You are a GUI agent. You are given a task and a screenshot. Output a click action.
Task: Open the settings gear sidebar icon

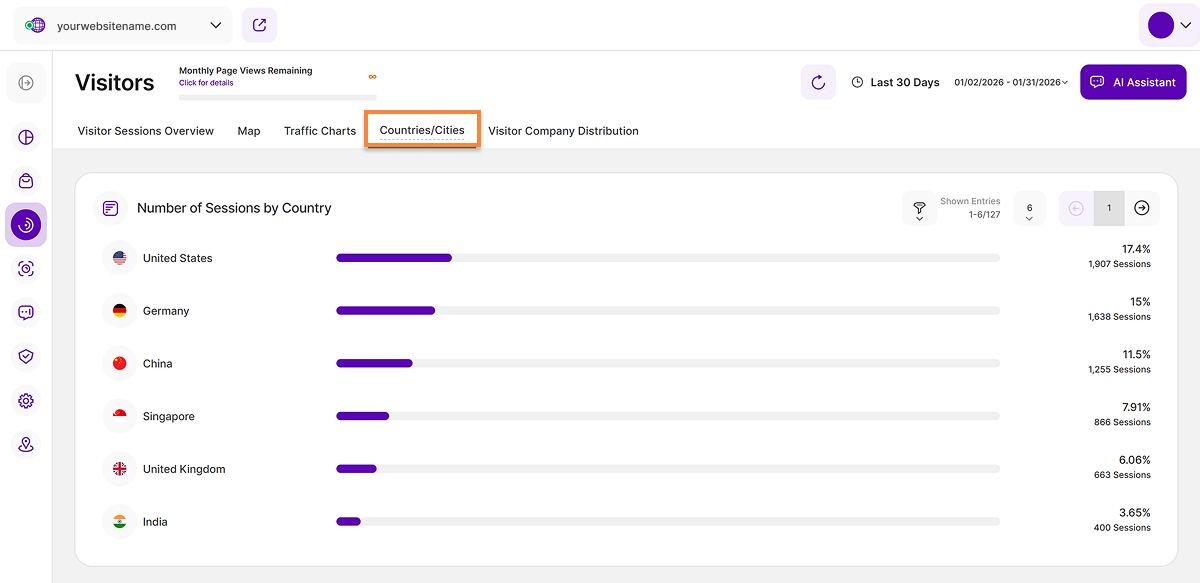[x=26, y=401]
